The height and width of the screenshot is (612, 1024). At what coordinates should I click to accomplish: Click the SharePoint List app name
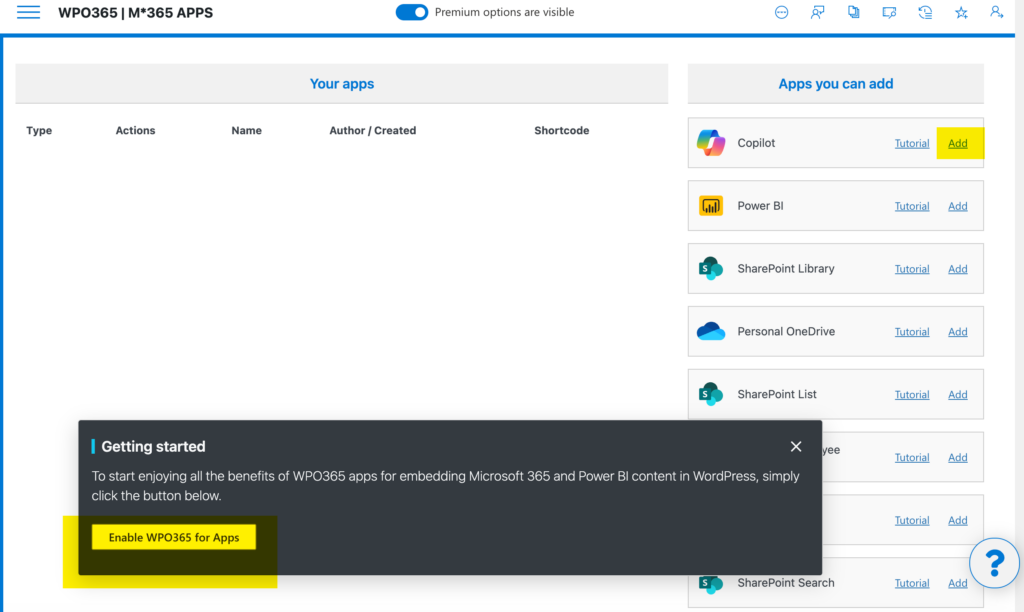[777, 394]
